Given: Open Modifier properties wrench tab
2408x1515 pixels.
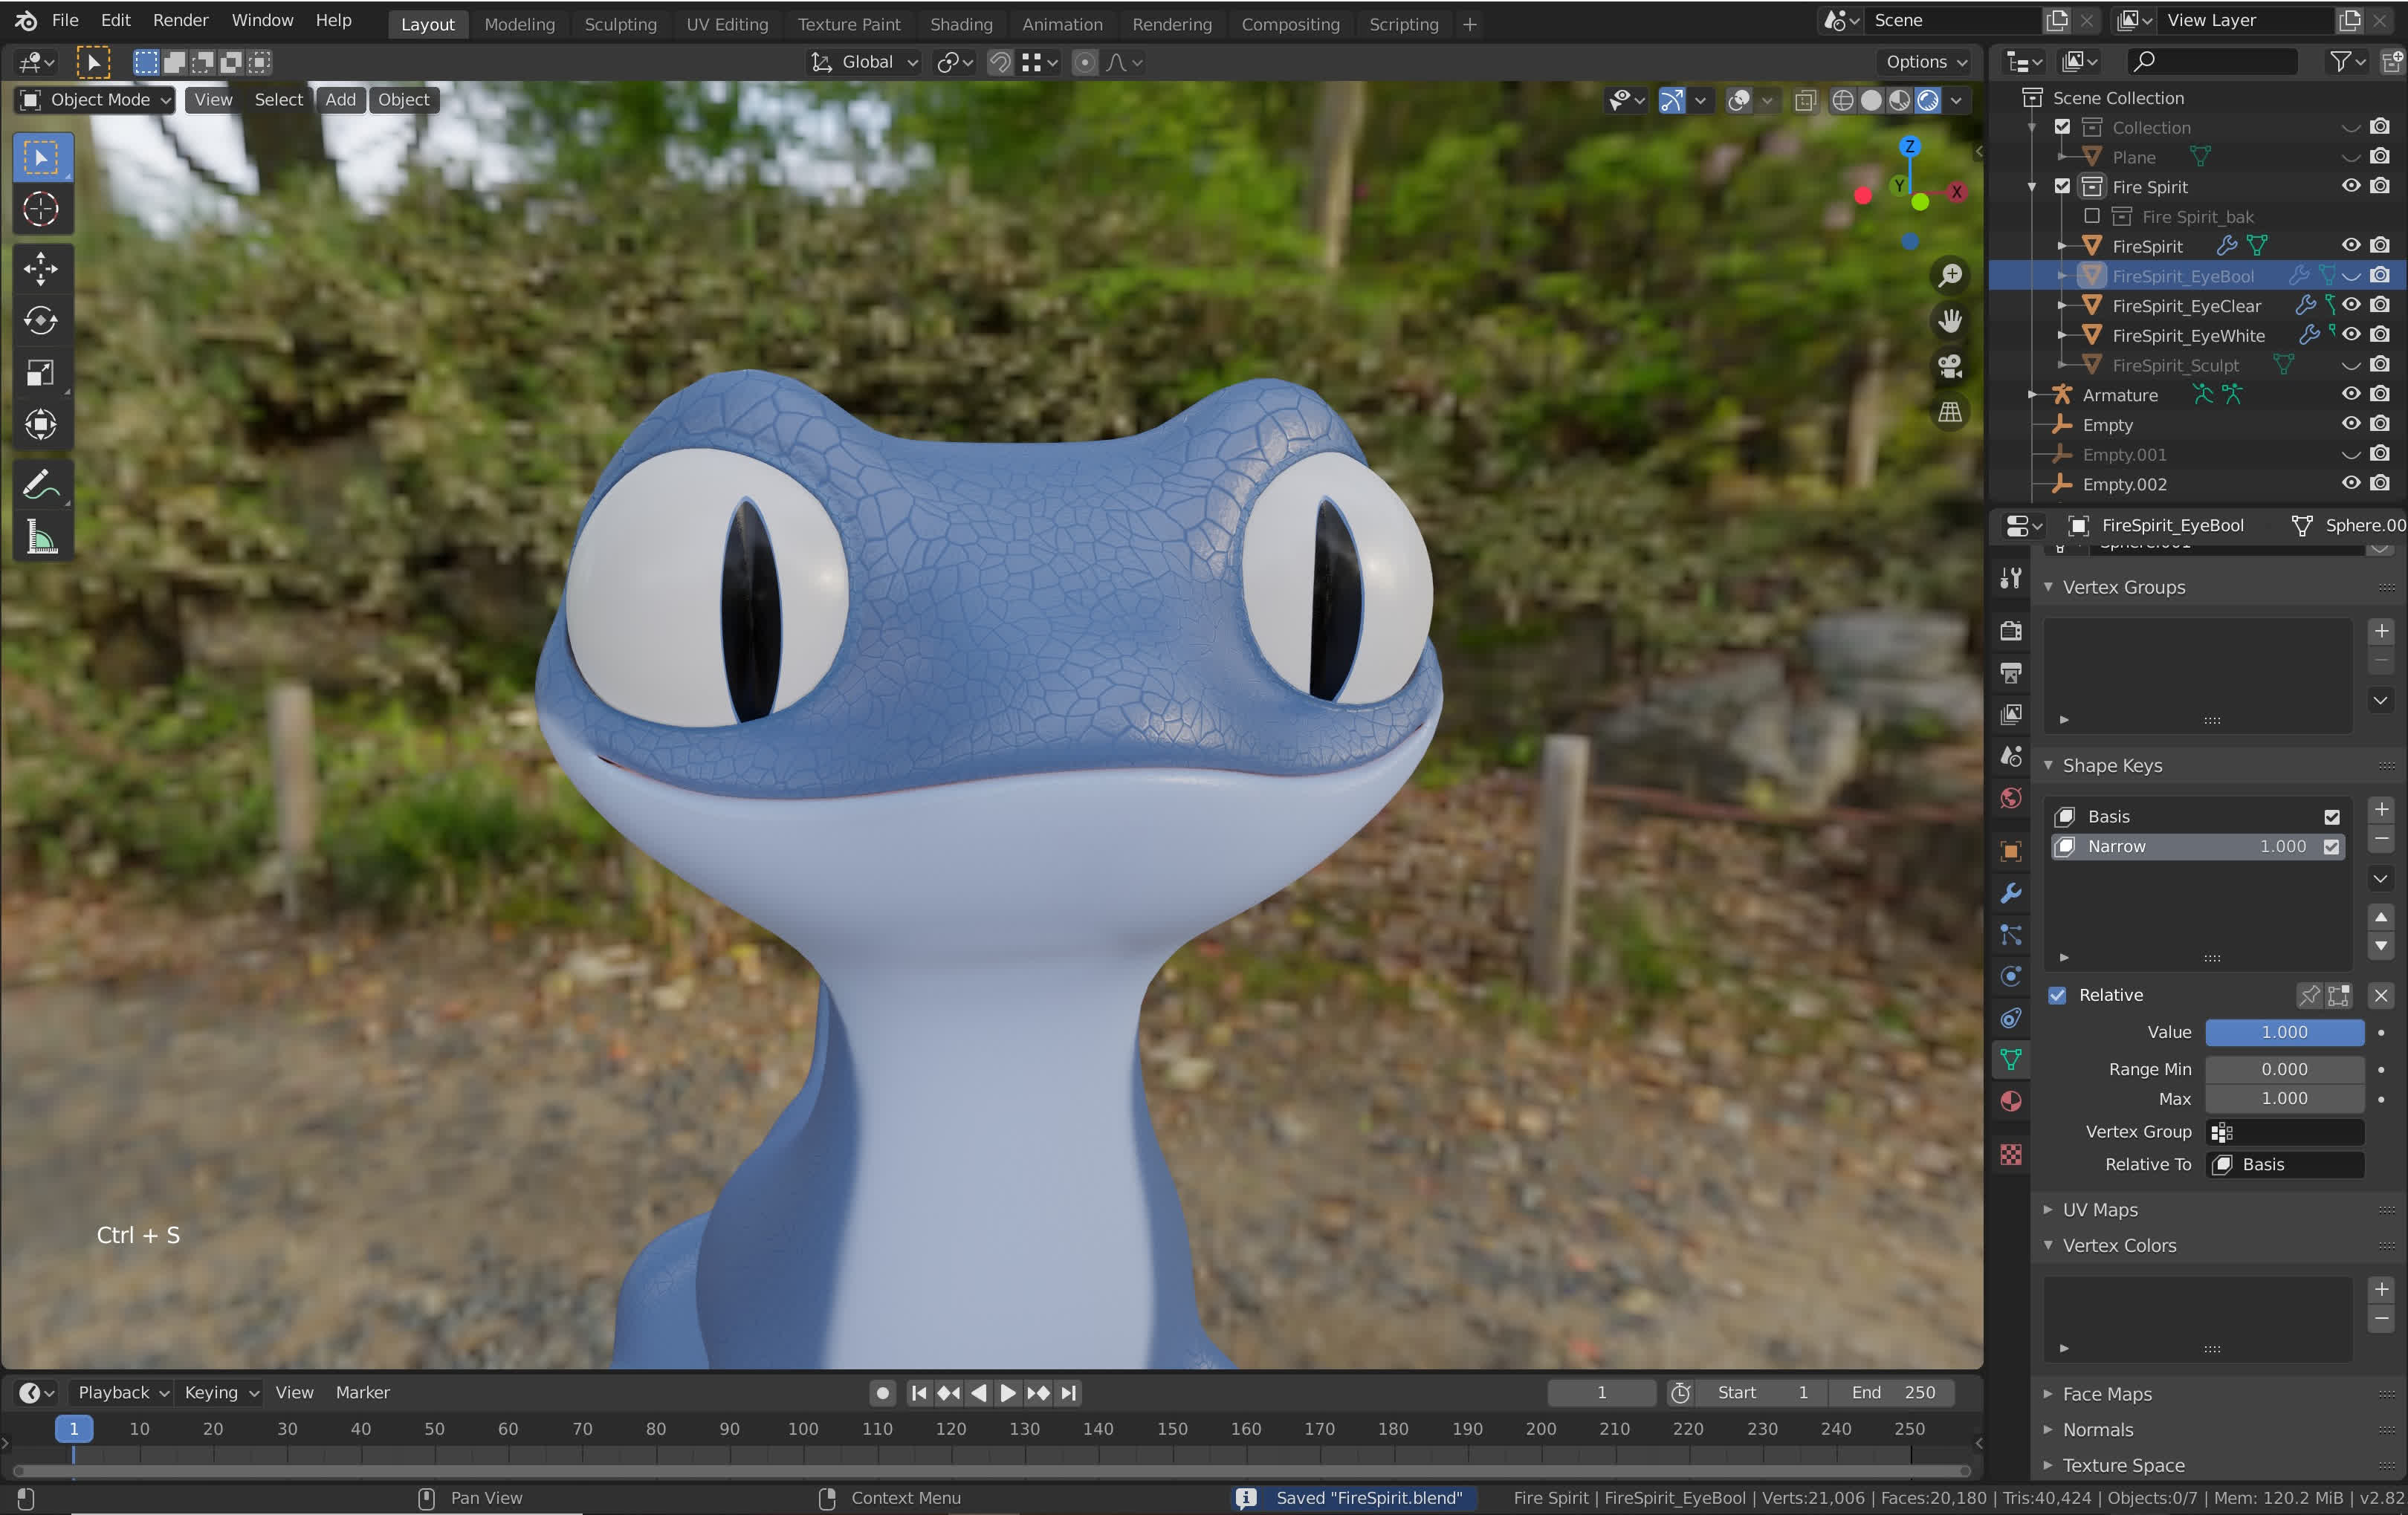Looking at the screenshot, I should coord(2011,893).
